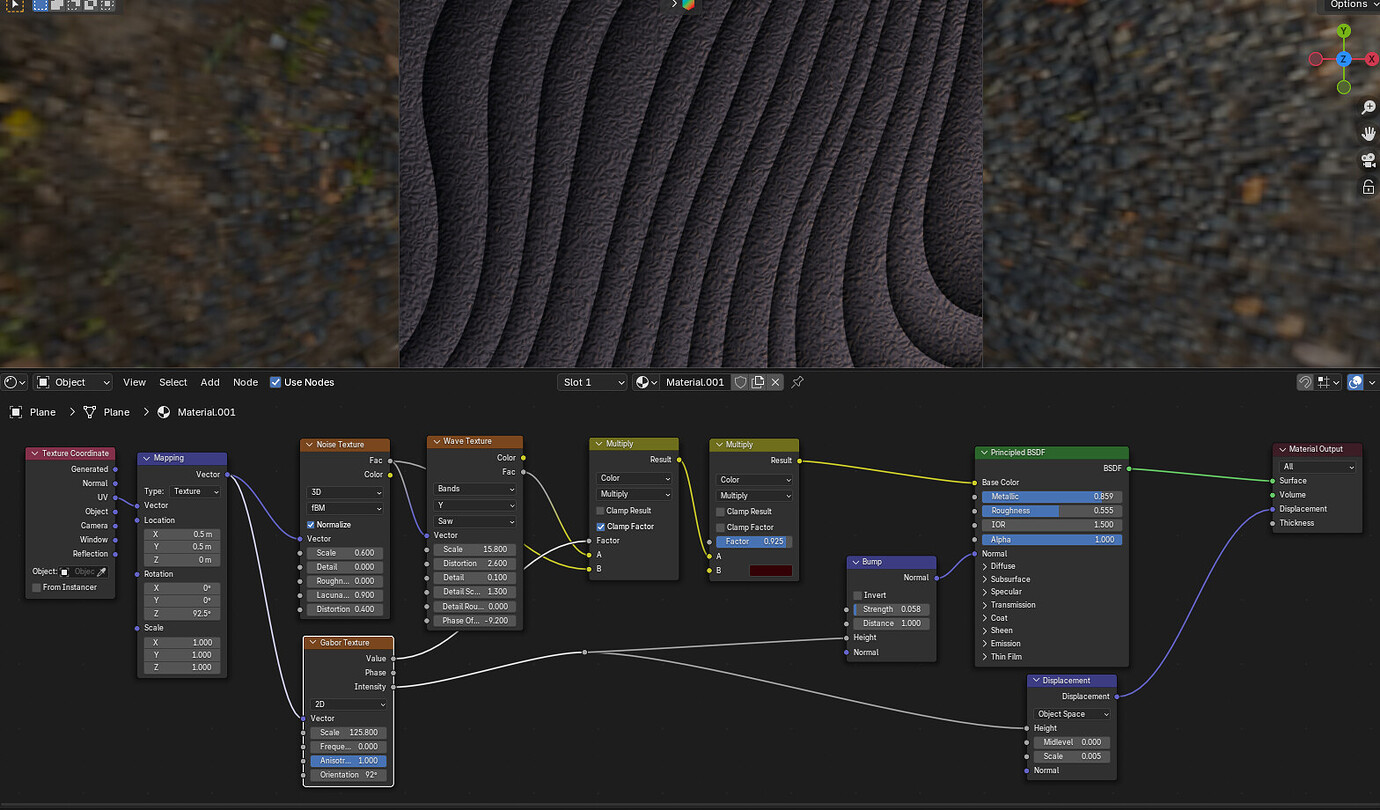Open the Slot 1 dropdown
This screenshot has height=810, width=1380.
pos(592,382)
